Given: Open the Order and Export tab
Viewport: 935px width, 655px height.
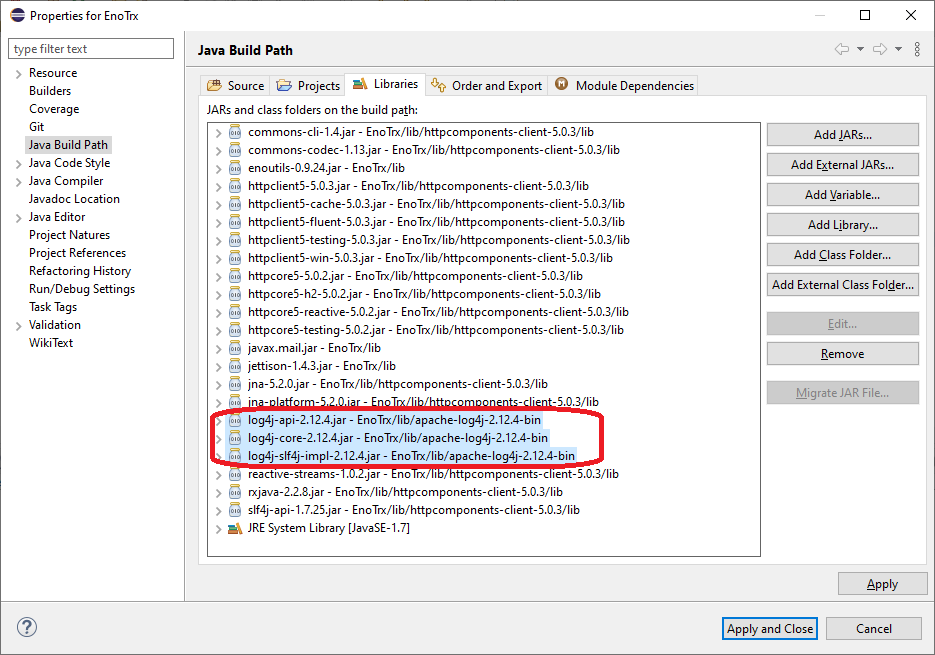Looking at the screenshot, I should tap(487, 86).
